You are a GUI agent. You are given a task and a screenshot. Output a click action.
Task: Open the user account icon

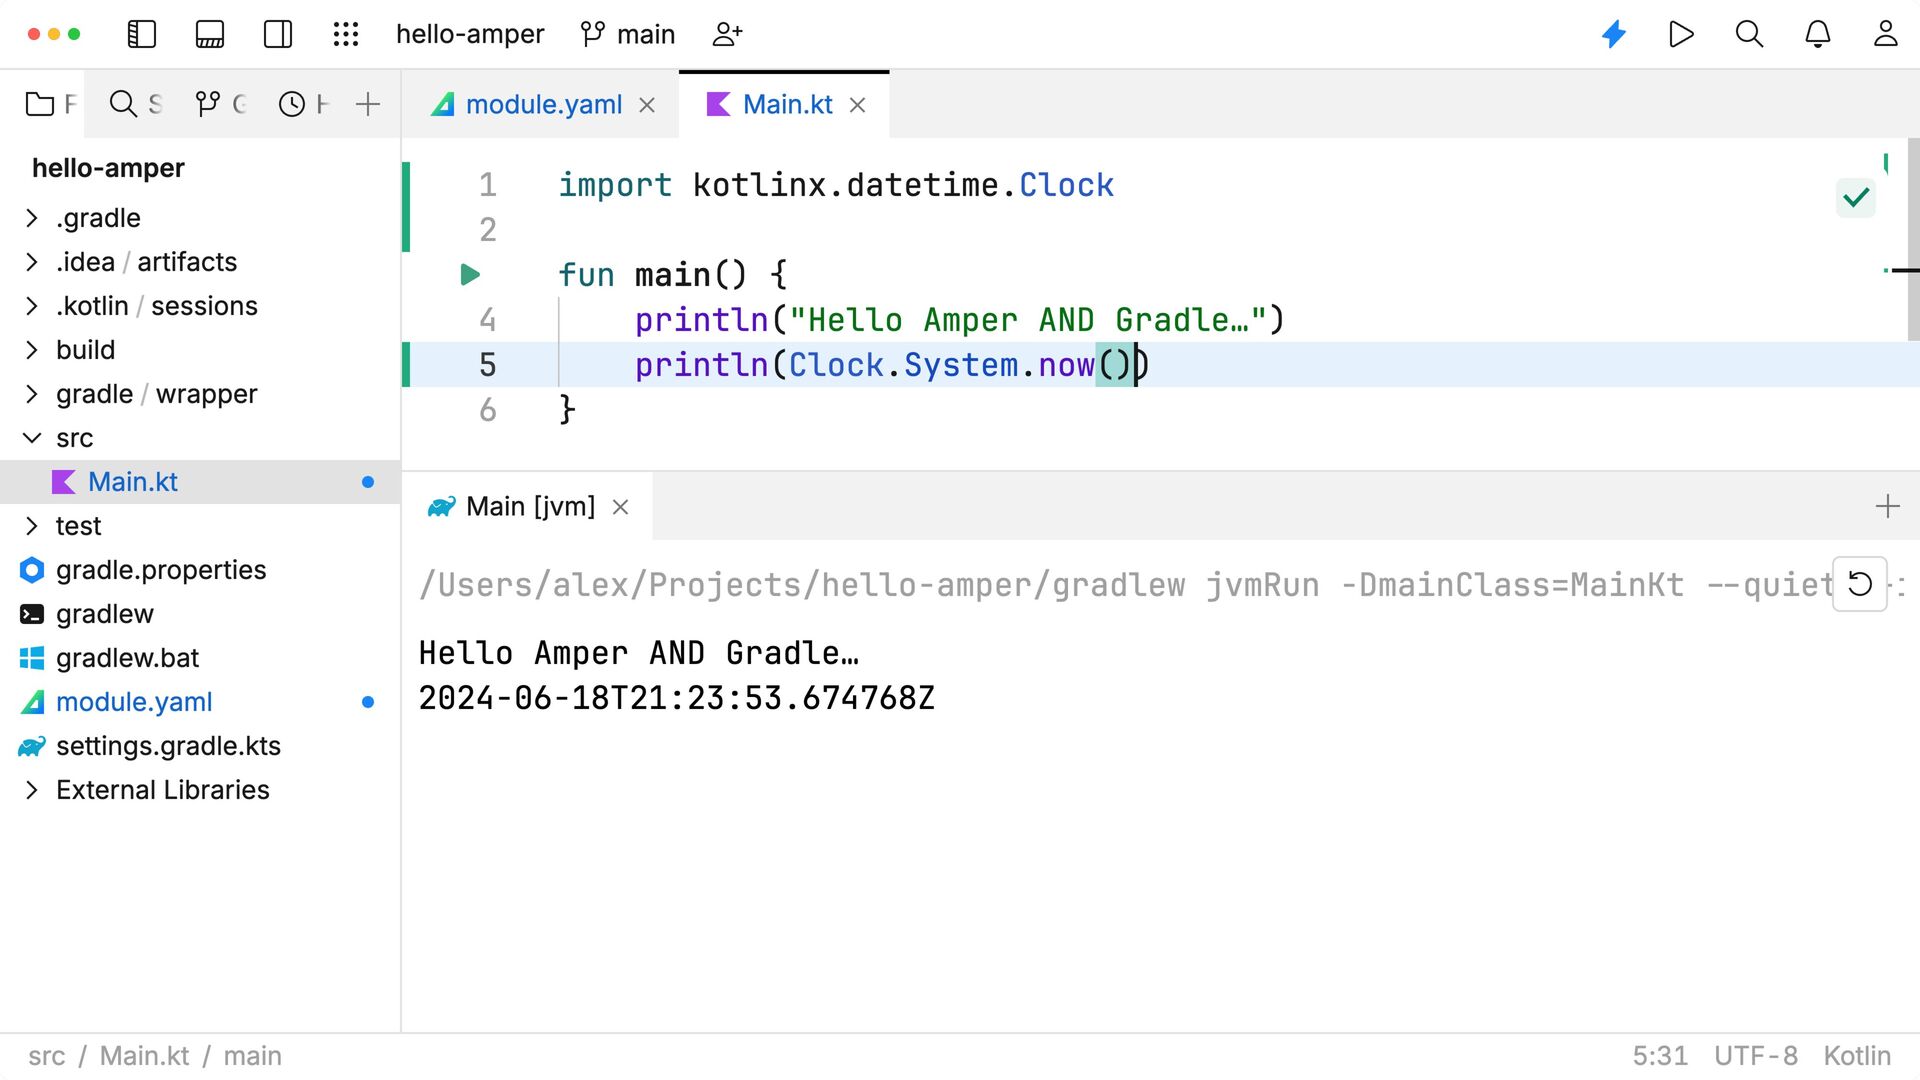tap(1885, 34)
